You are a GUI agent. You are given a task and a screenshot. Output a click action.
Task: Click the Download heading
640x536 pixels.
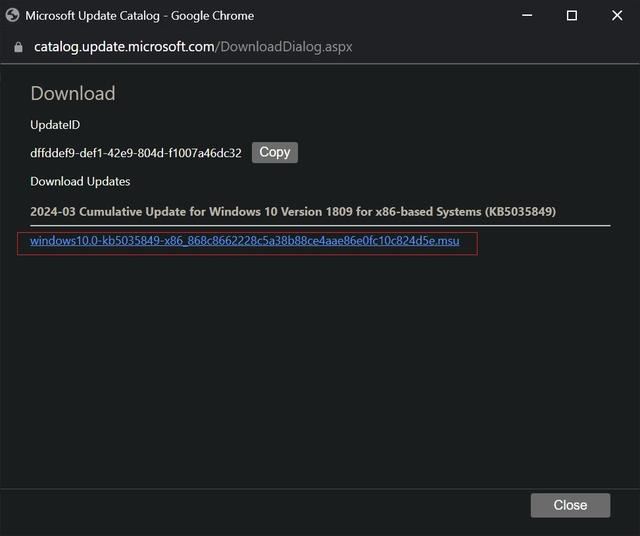(x=72, y=93)
